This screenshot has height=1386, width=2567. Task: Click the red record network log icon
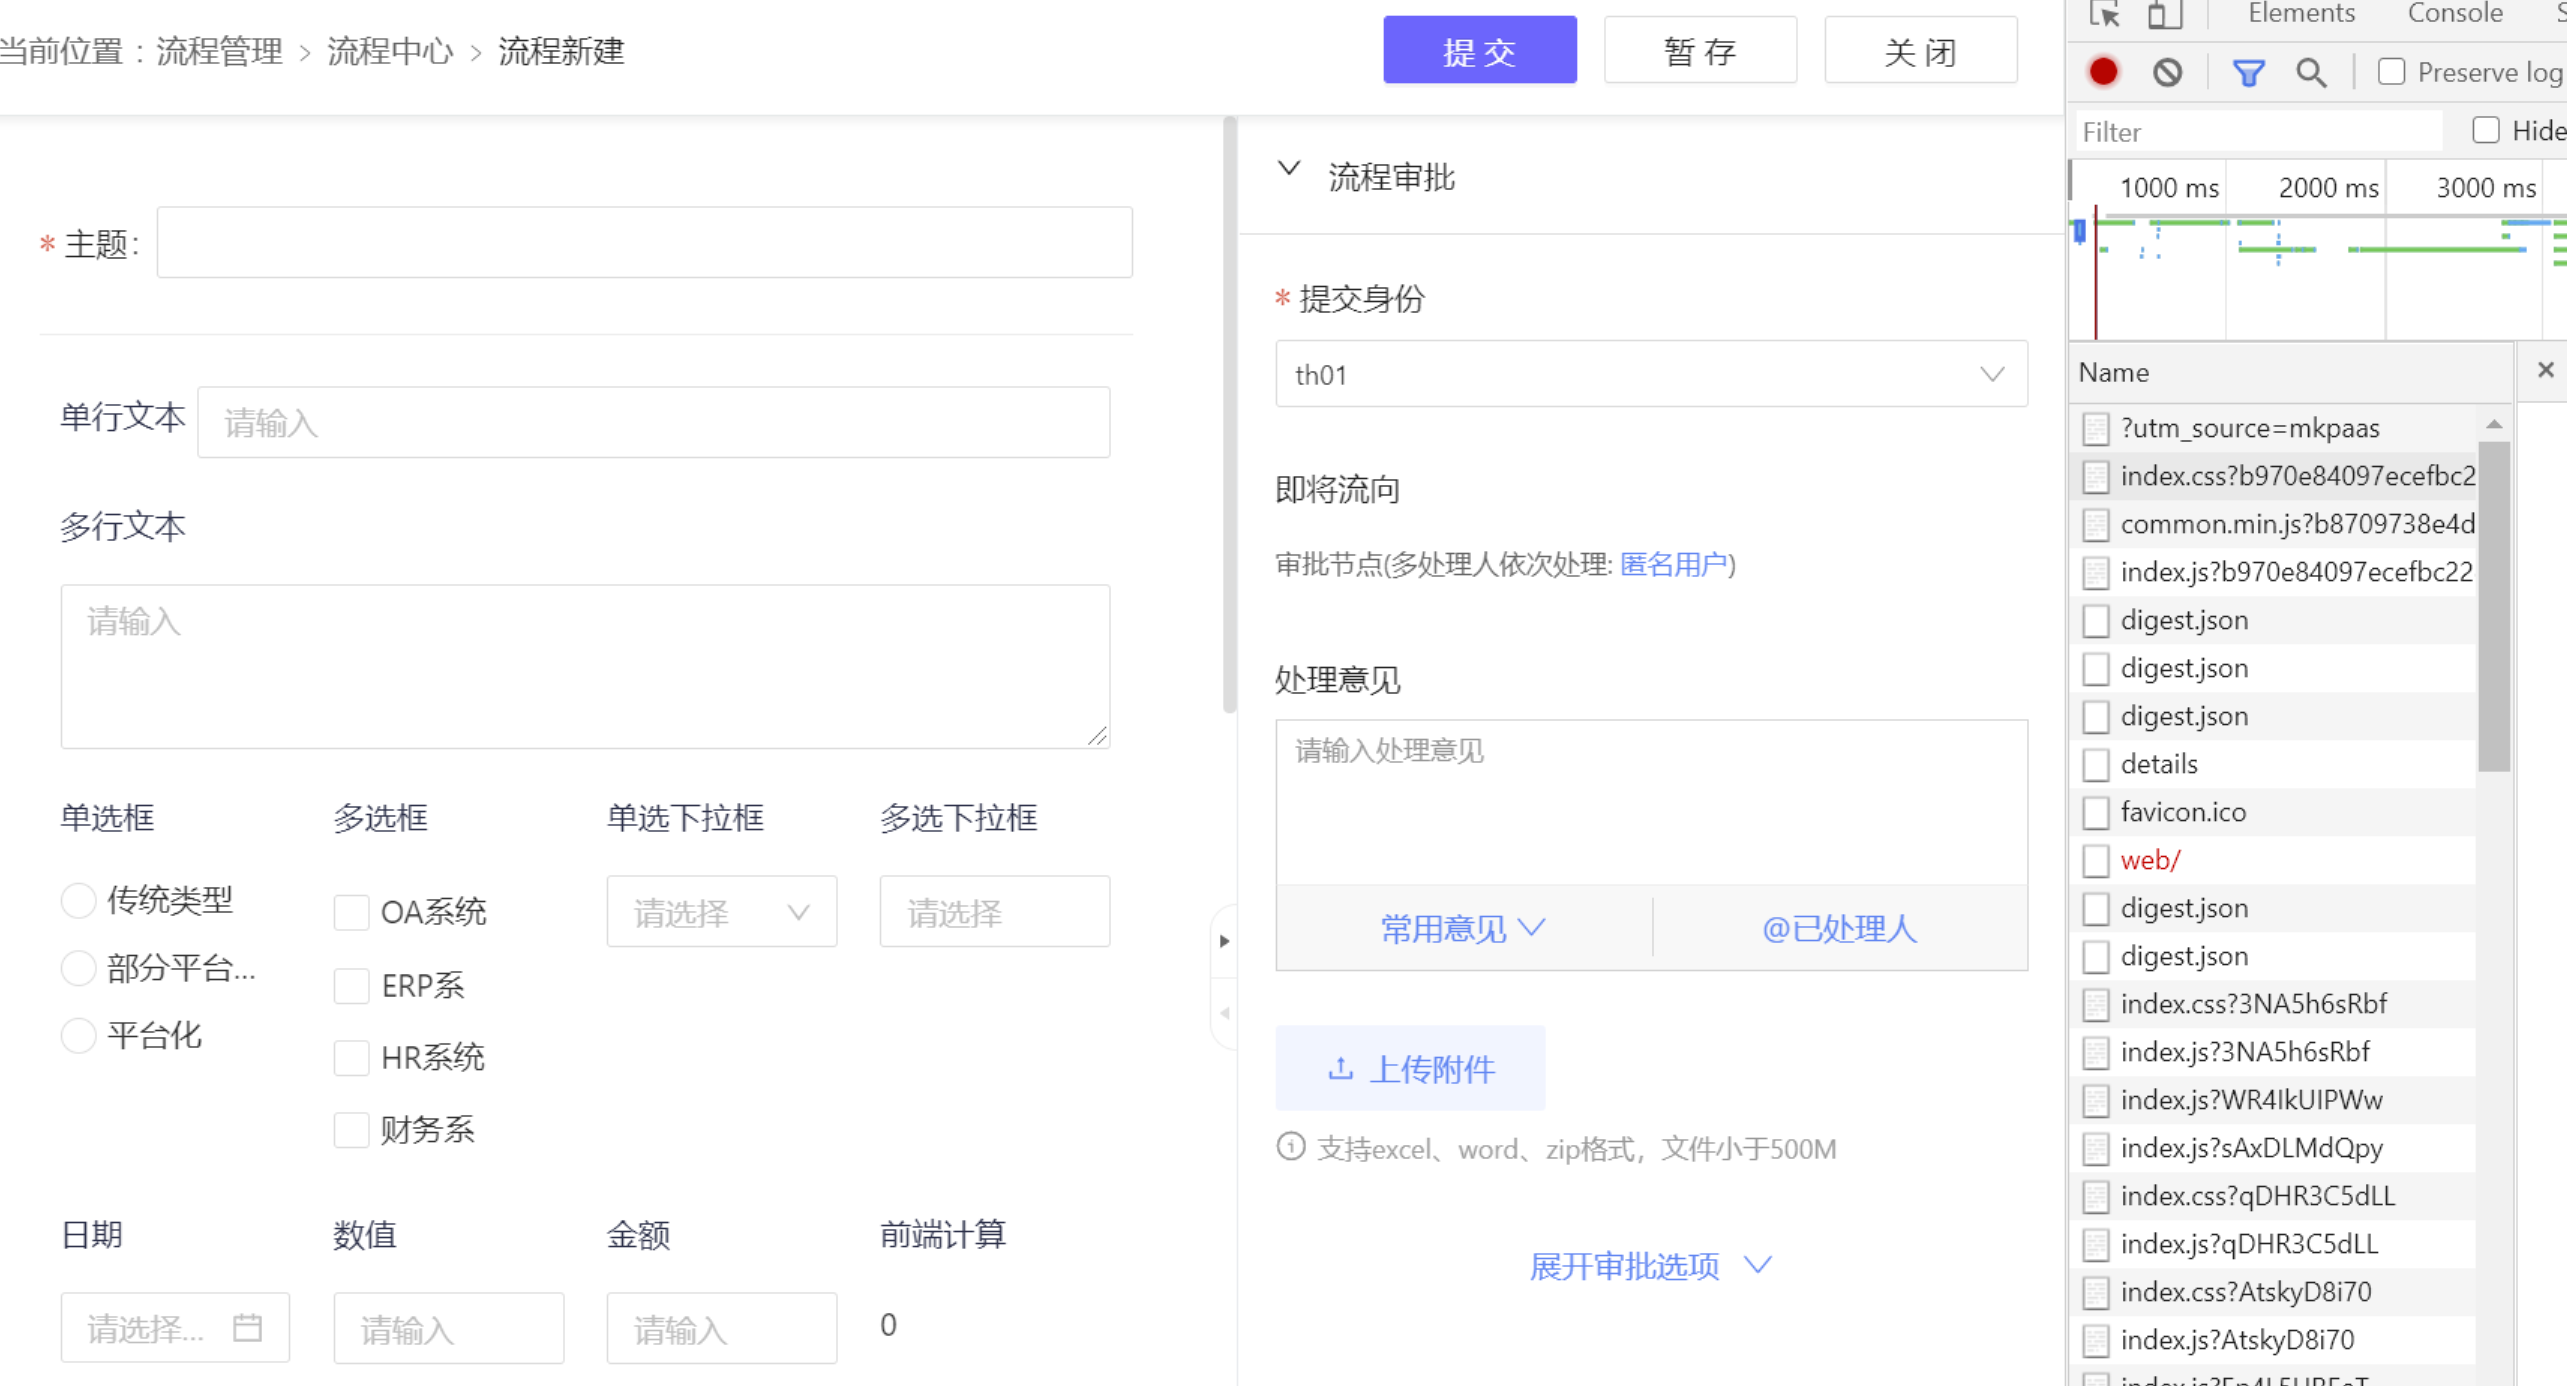pos(2103,72)
